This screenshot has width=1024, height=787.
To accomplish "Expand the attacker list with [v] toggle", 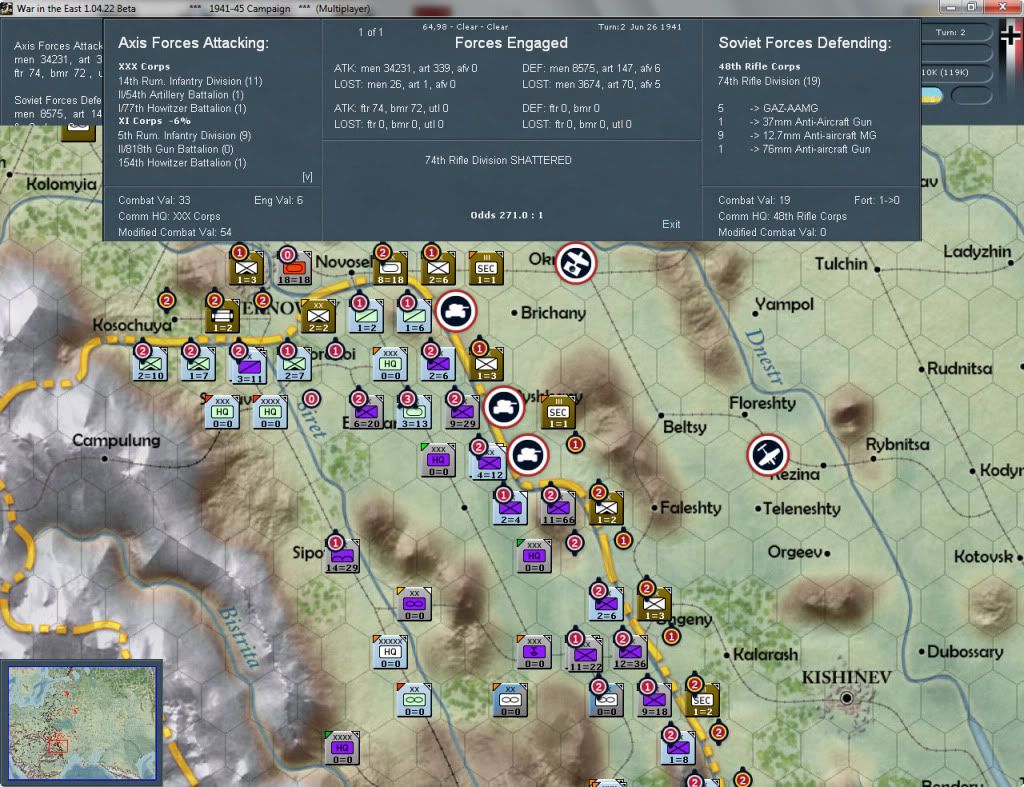I will (307, 177).
